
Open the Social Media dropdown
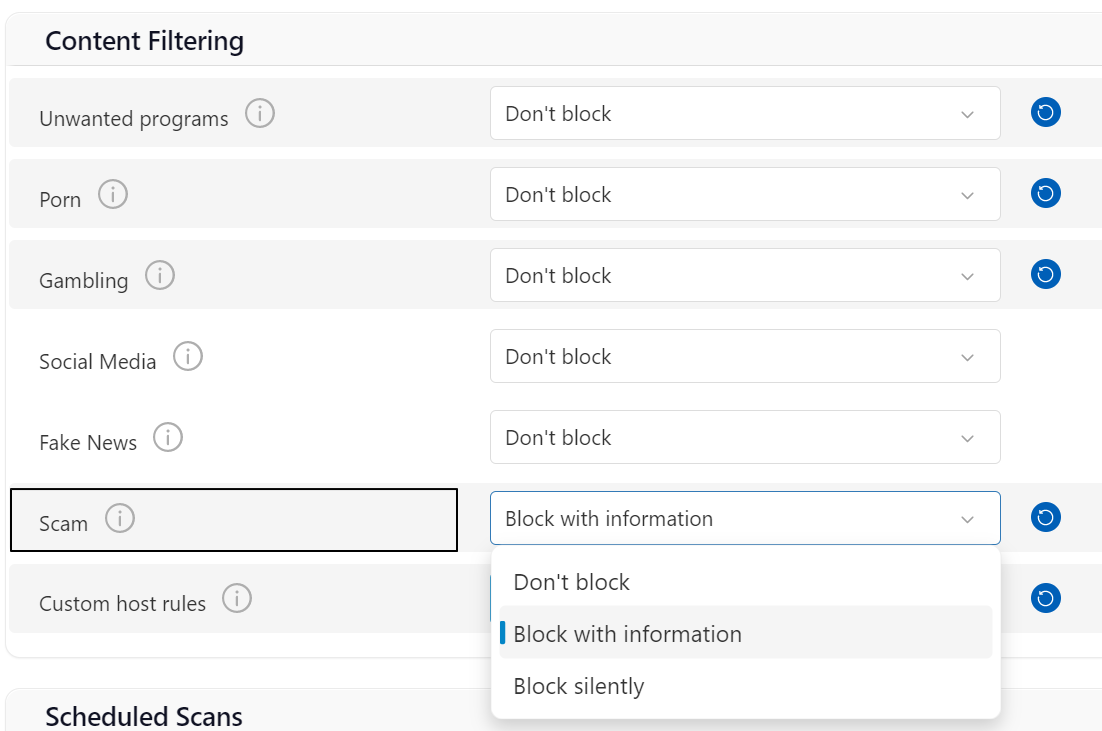click(x=745, y=356)
